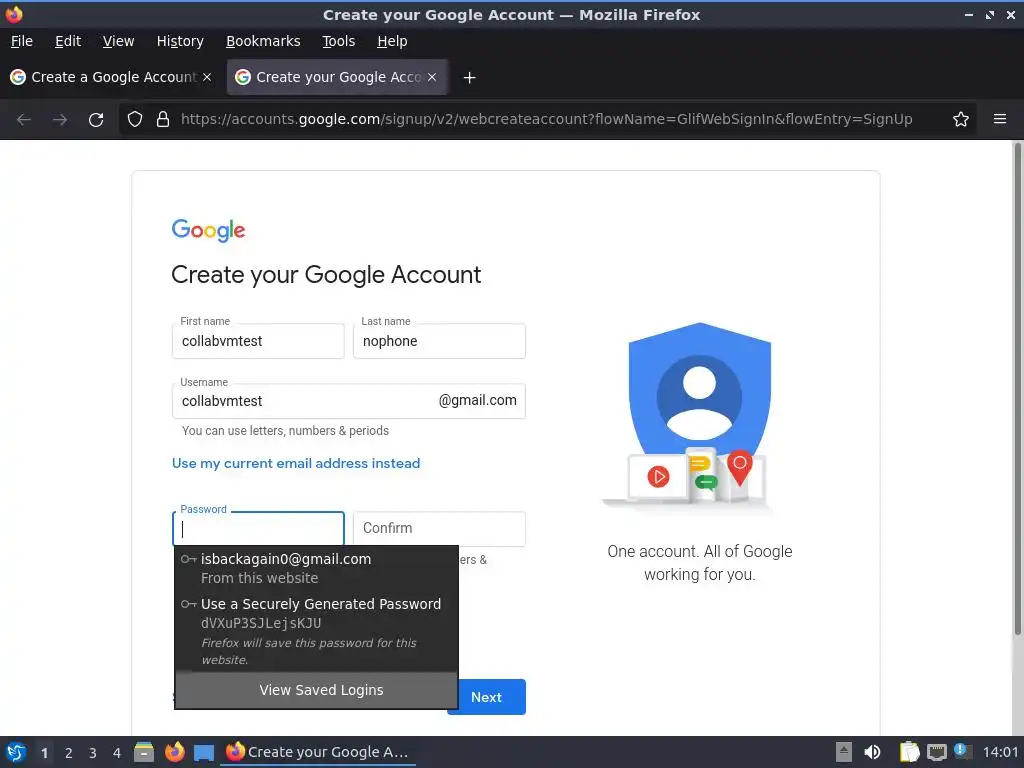1024x768 pixels.
Task: Close the 'Create a Google Account' tab
Action: point(207,77)
